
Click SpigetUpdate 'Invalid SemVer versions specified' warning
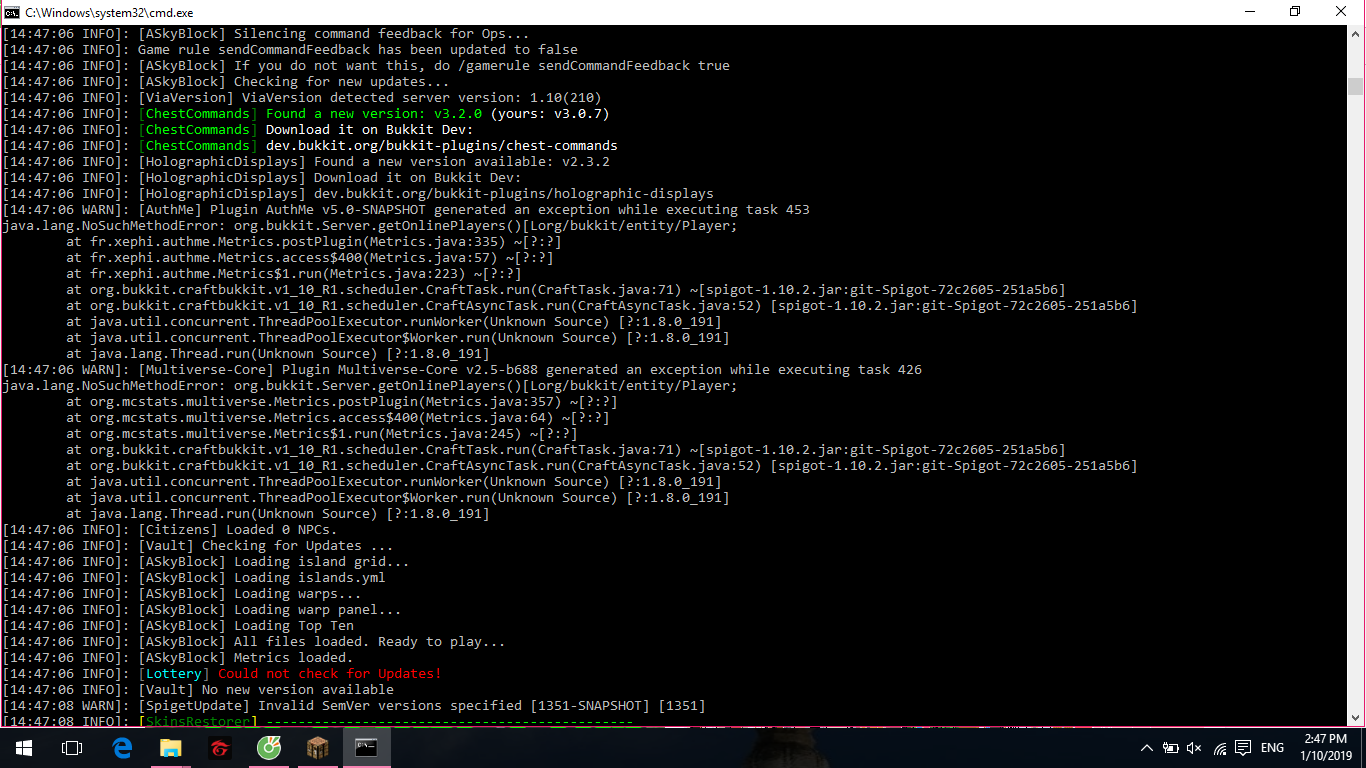click(354, 706)
